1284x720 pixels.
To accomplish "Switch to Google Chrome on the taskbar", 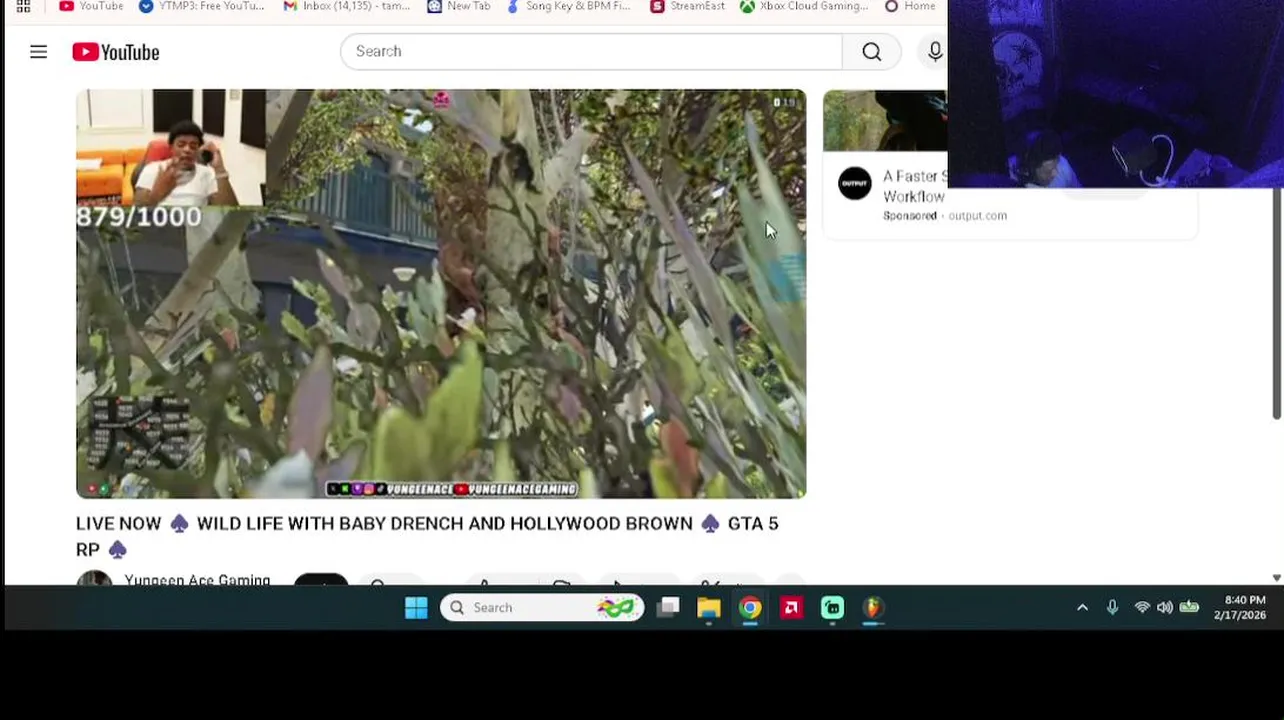I will (750, 608).
